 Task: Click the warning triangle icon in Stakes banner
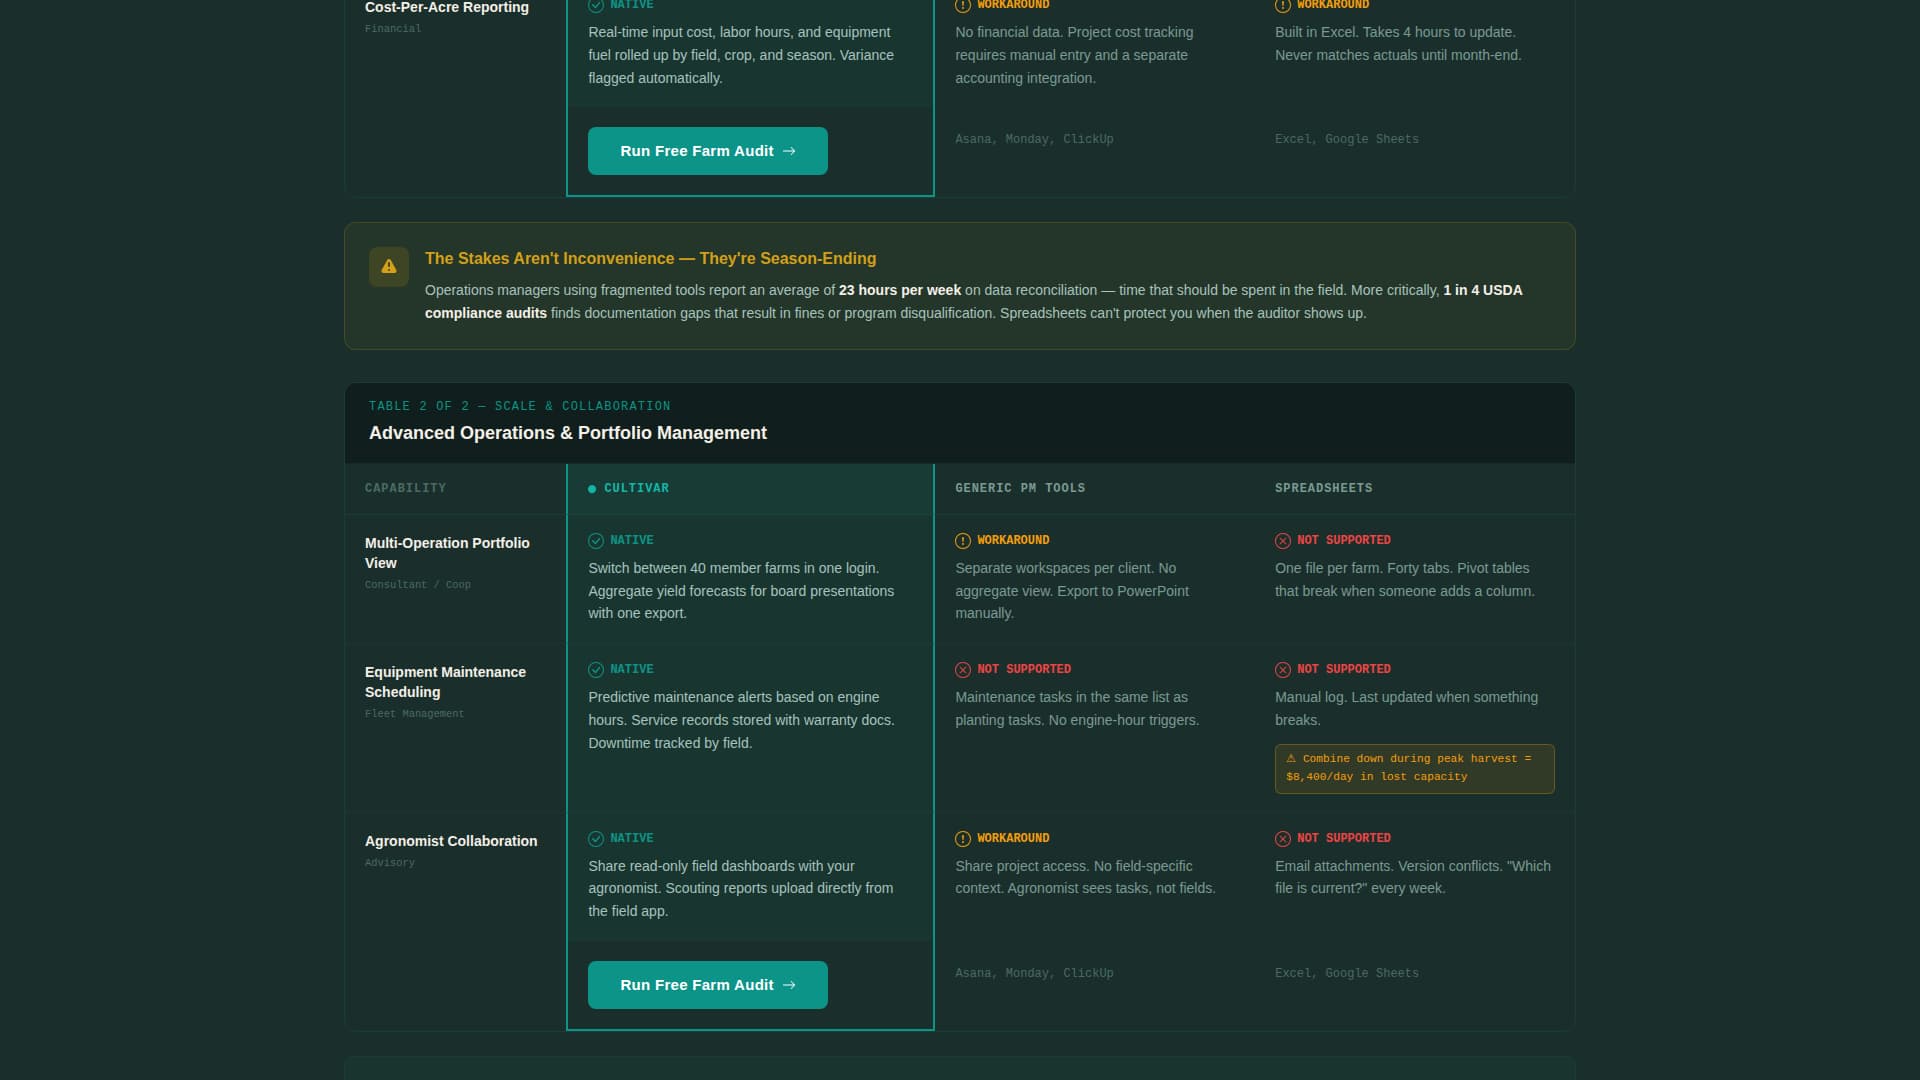pyautogui.click(x=389, y=267)
